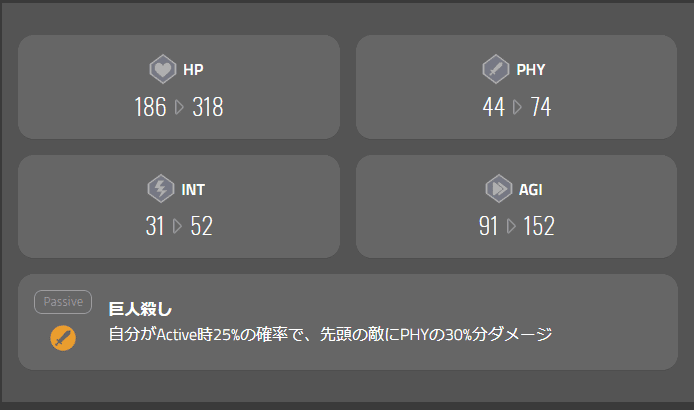The height and width of the screenshot is (410, 694).
Task: Select the Passive skill badge
Action: (63, 302)
